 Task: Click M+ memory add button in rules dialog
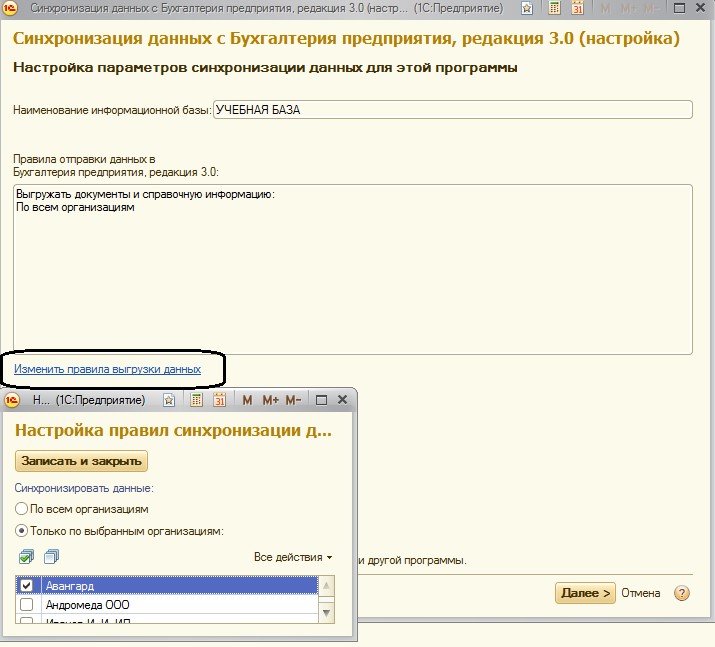pos(270,400)
